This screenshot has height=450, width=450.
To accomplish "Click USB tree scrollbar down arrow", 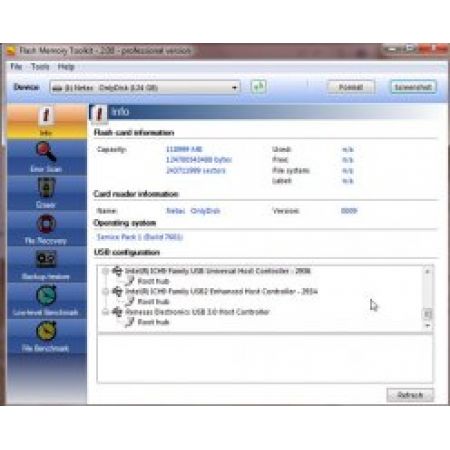I will point(427,326).
